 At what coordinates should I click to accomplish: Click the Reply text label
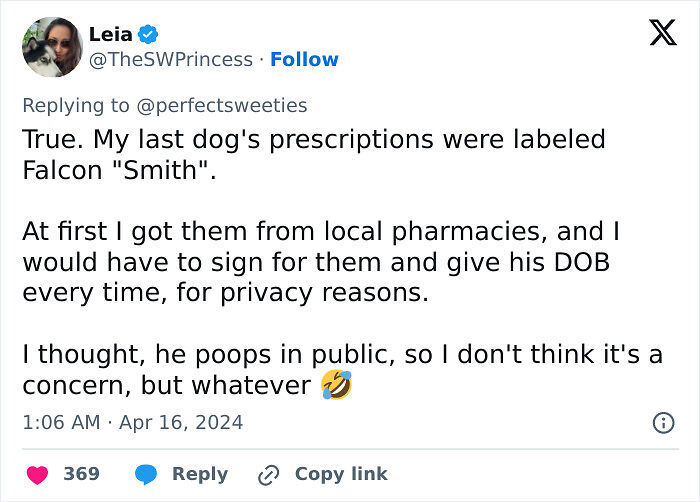[199, 474]
